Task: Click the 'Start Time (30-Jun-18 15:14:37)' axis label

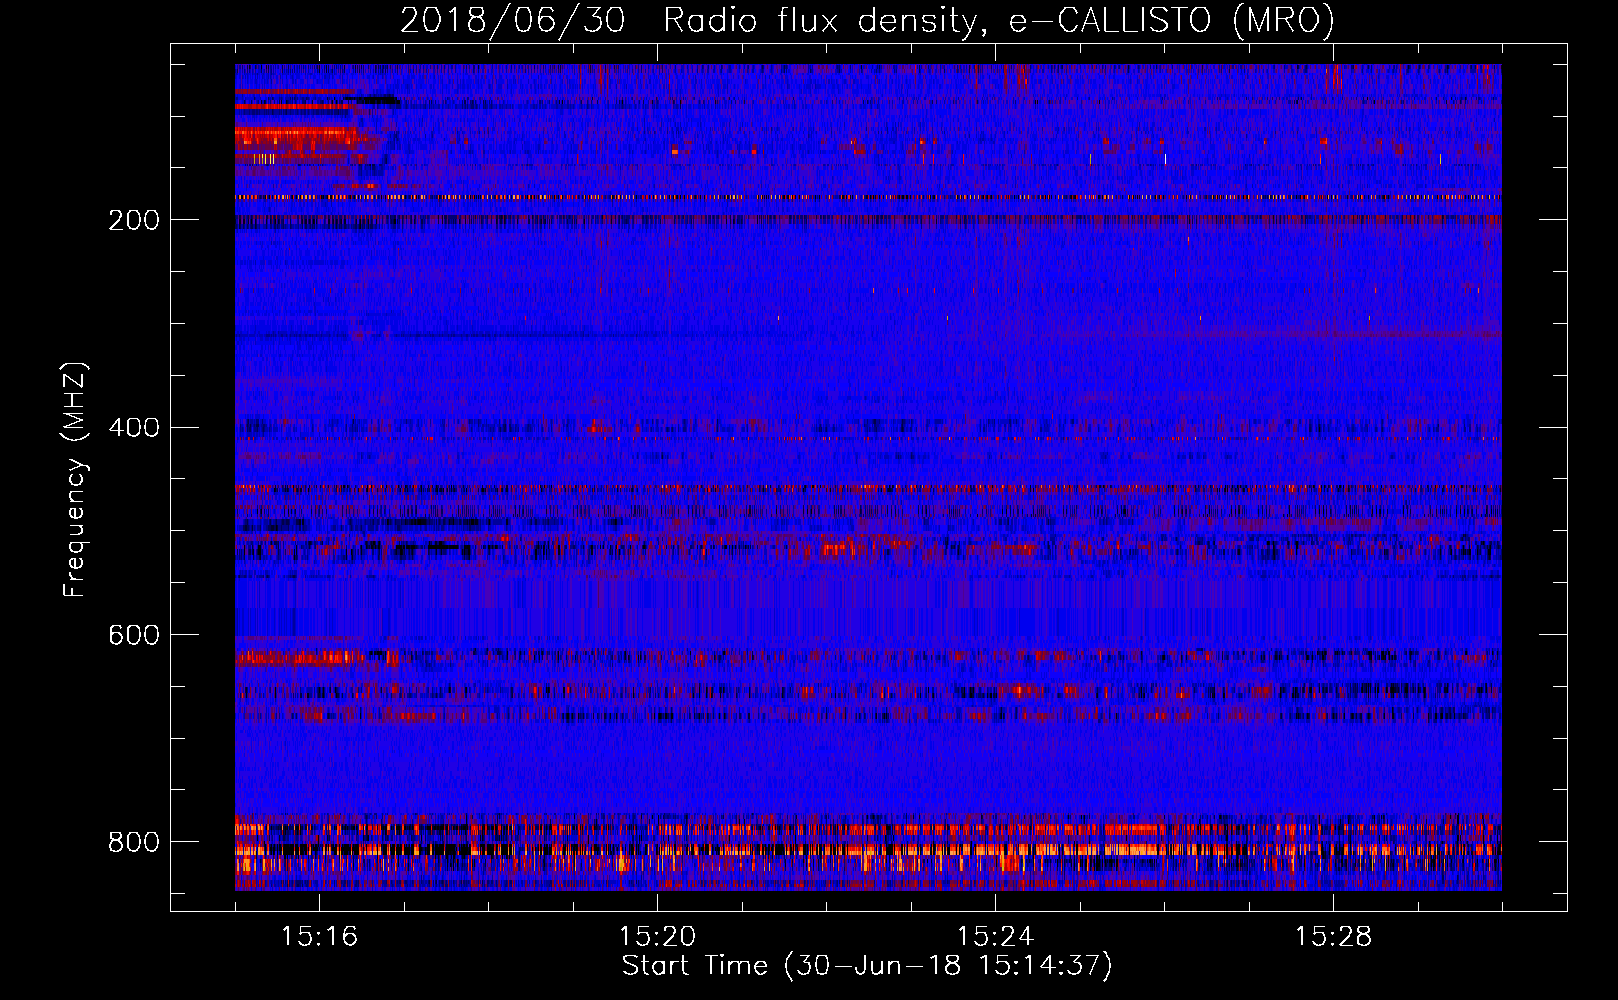Action: coord(867,966)
